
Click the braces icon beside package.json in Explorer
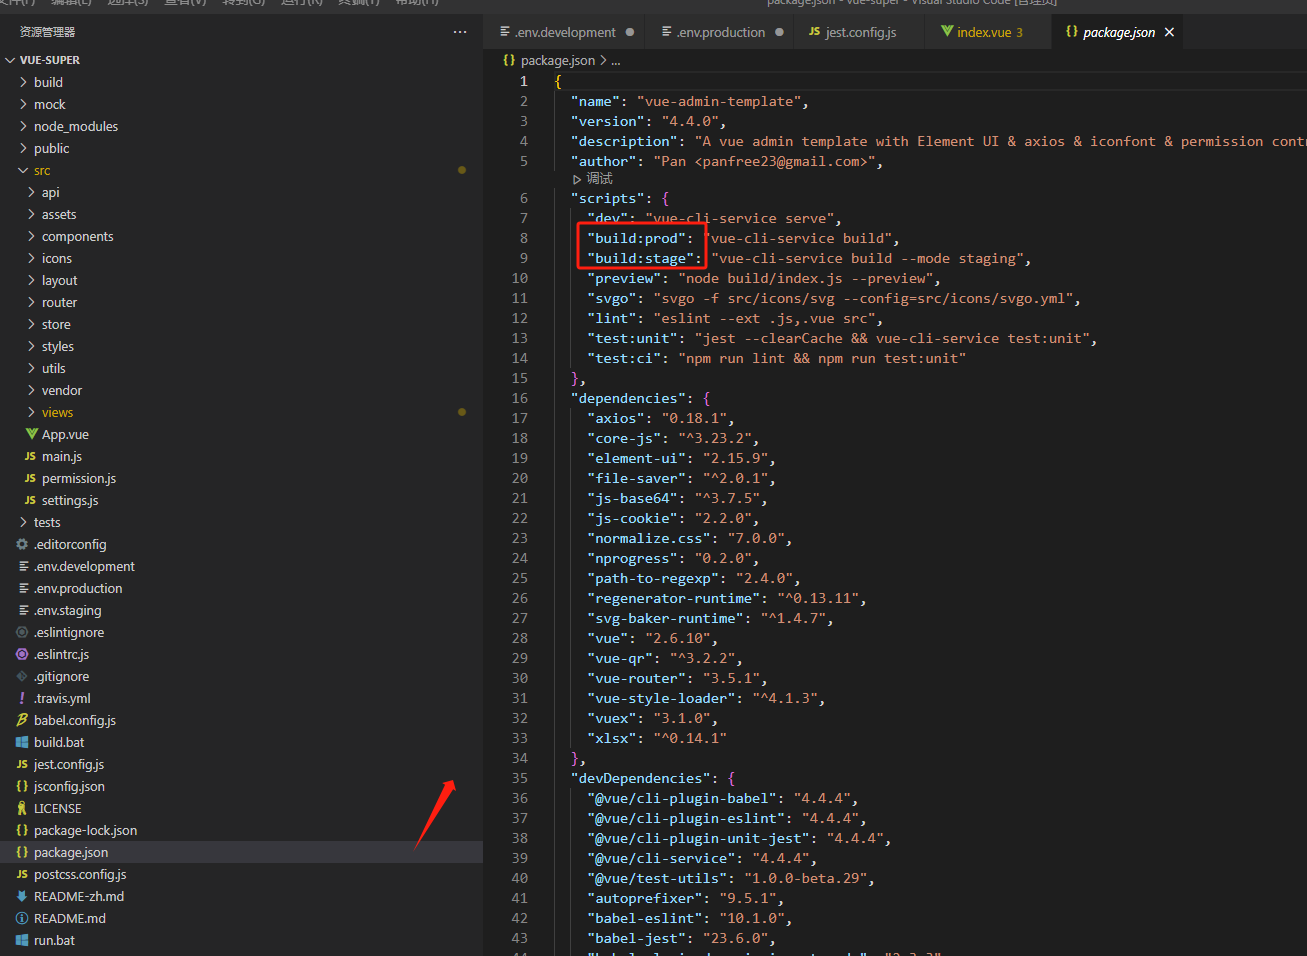pos(22,852)
